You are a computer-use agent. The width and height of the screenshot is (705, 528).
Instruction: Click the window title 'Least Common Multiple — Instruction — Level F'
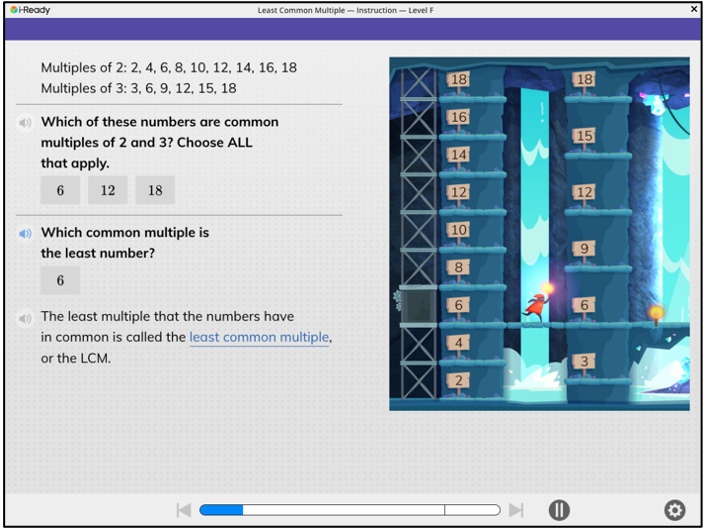[x=345, y=10]
